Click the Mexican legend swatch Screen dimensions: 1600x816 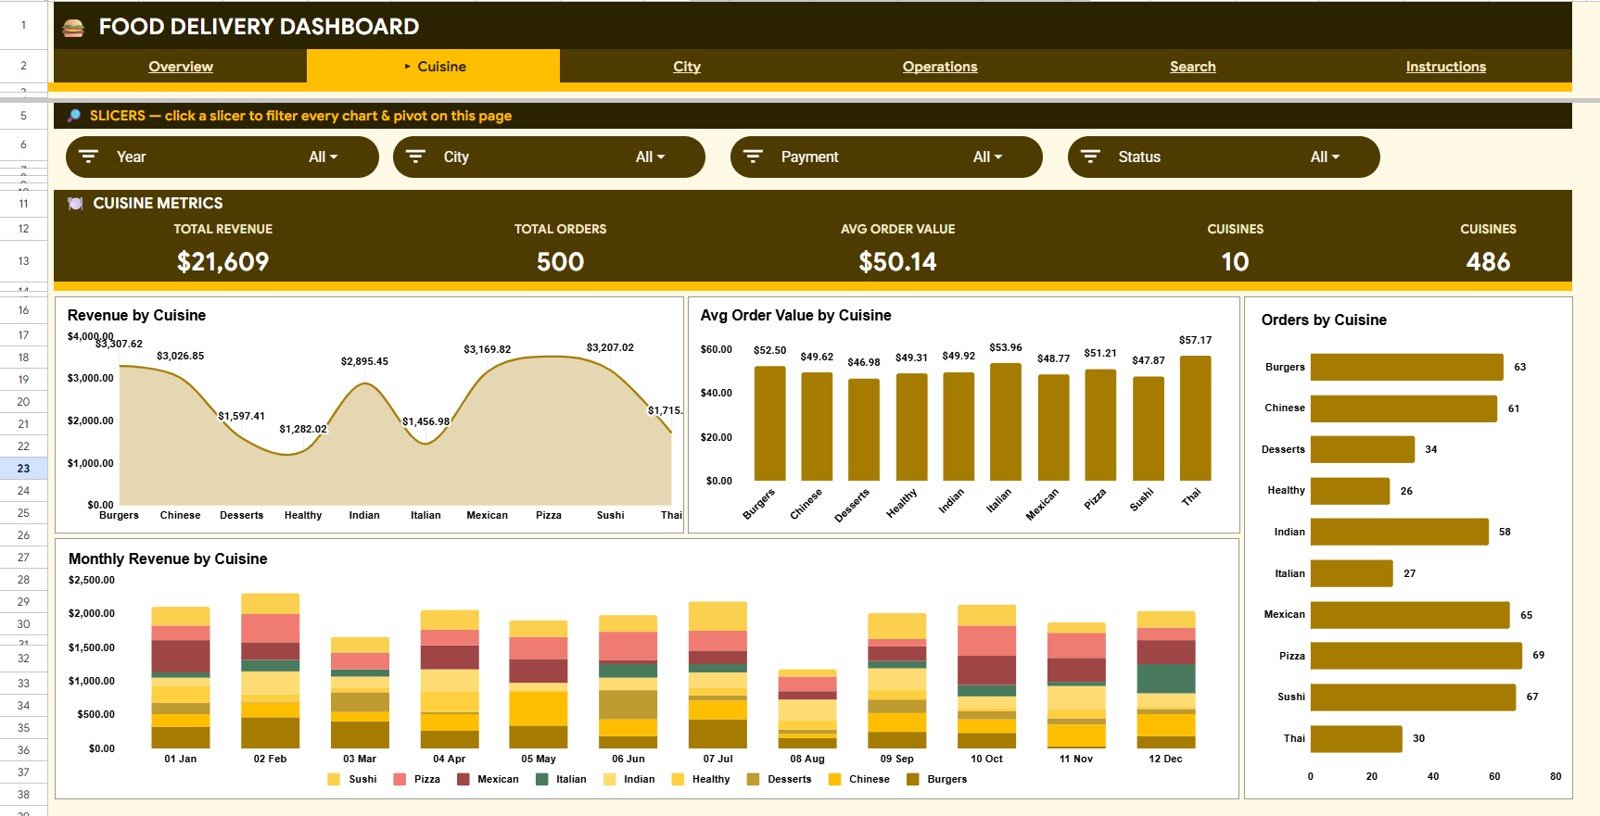pos(463,779)
